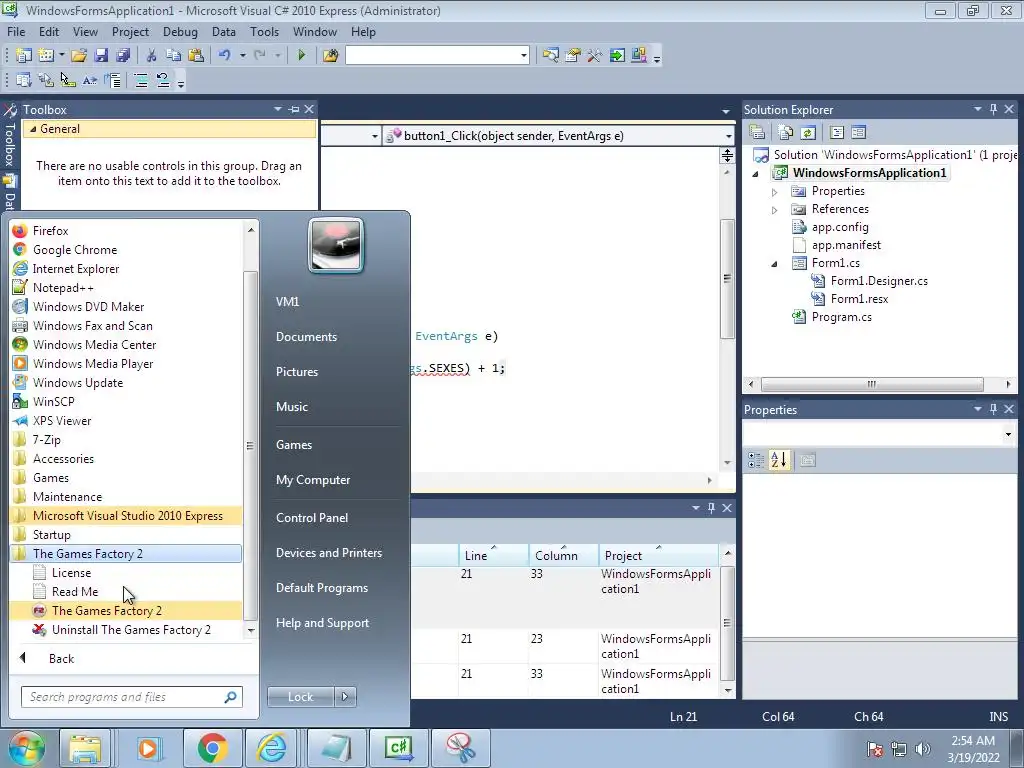This screenshot has width=1024, height=768.
Task: Click Snipping Tool scissors icon in taskbar
Action: (x=460, y=748)
